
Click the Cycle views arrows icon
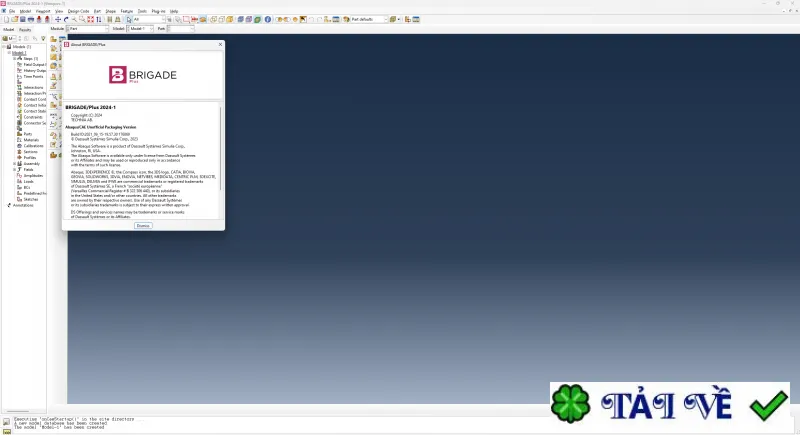click(98, 19)
